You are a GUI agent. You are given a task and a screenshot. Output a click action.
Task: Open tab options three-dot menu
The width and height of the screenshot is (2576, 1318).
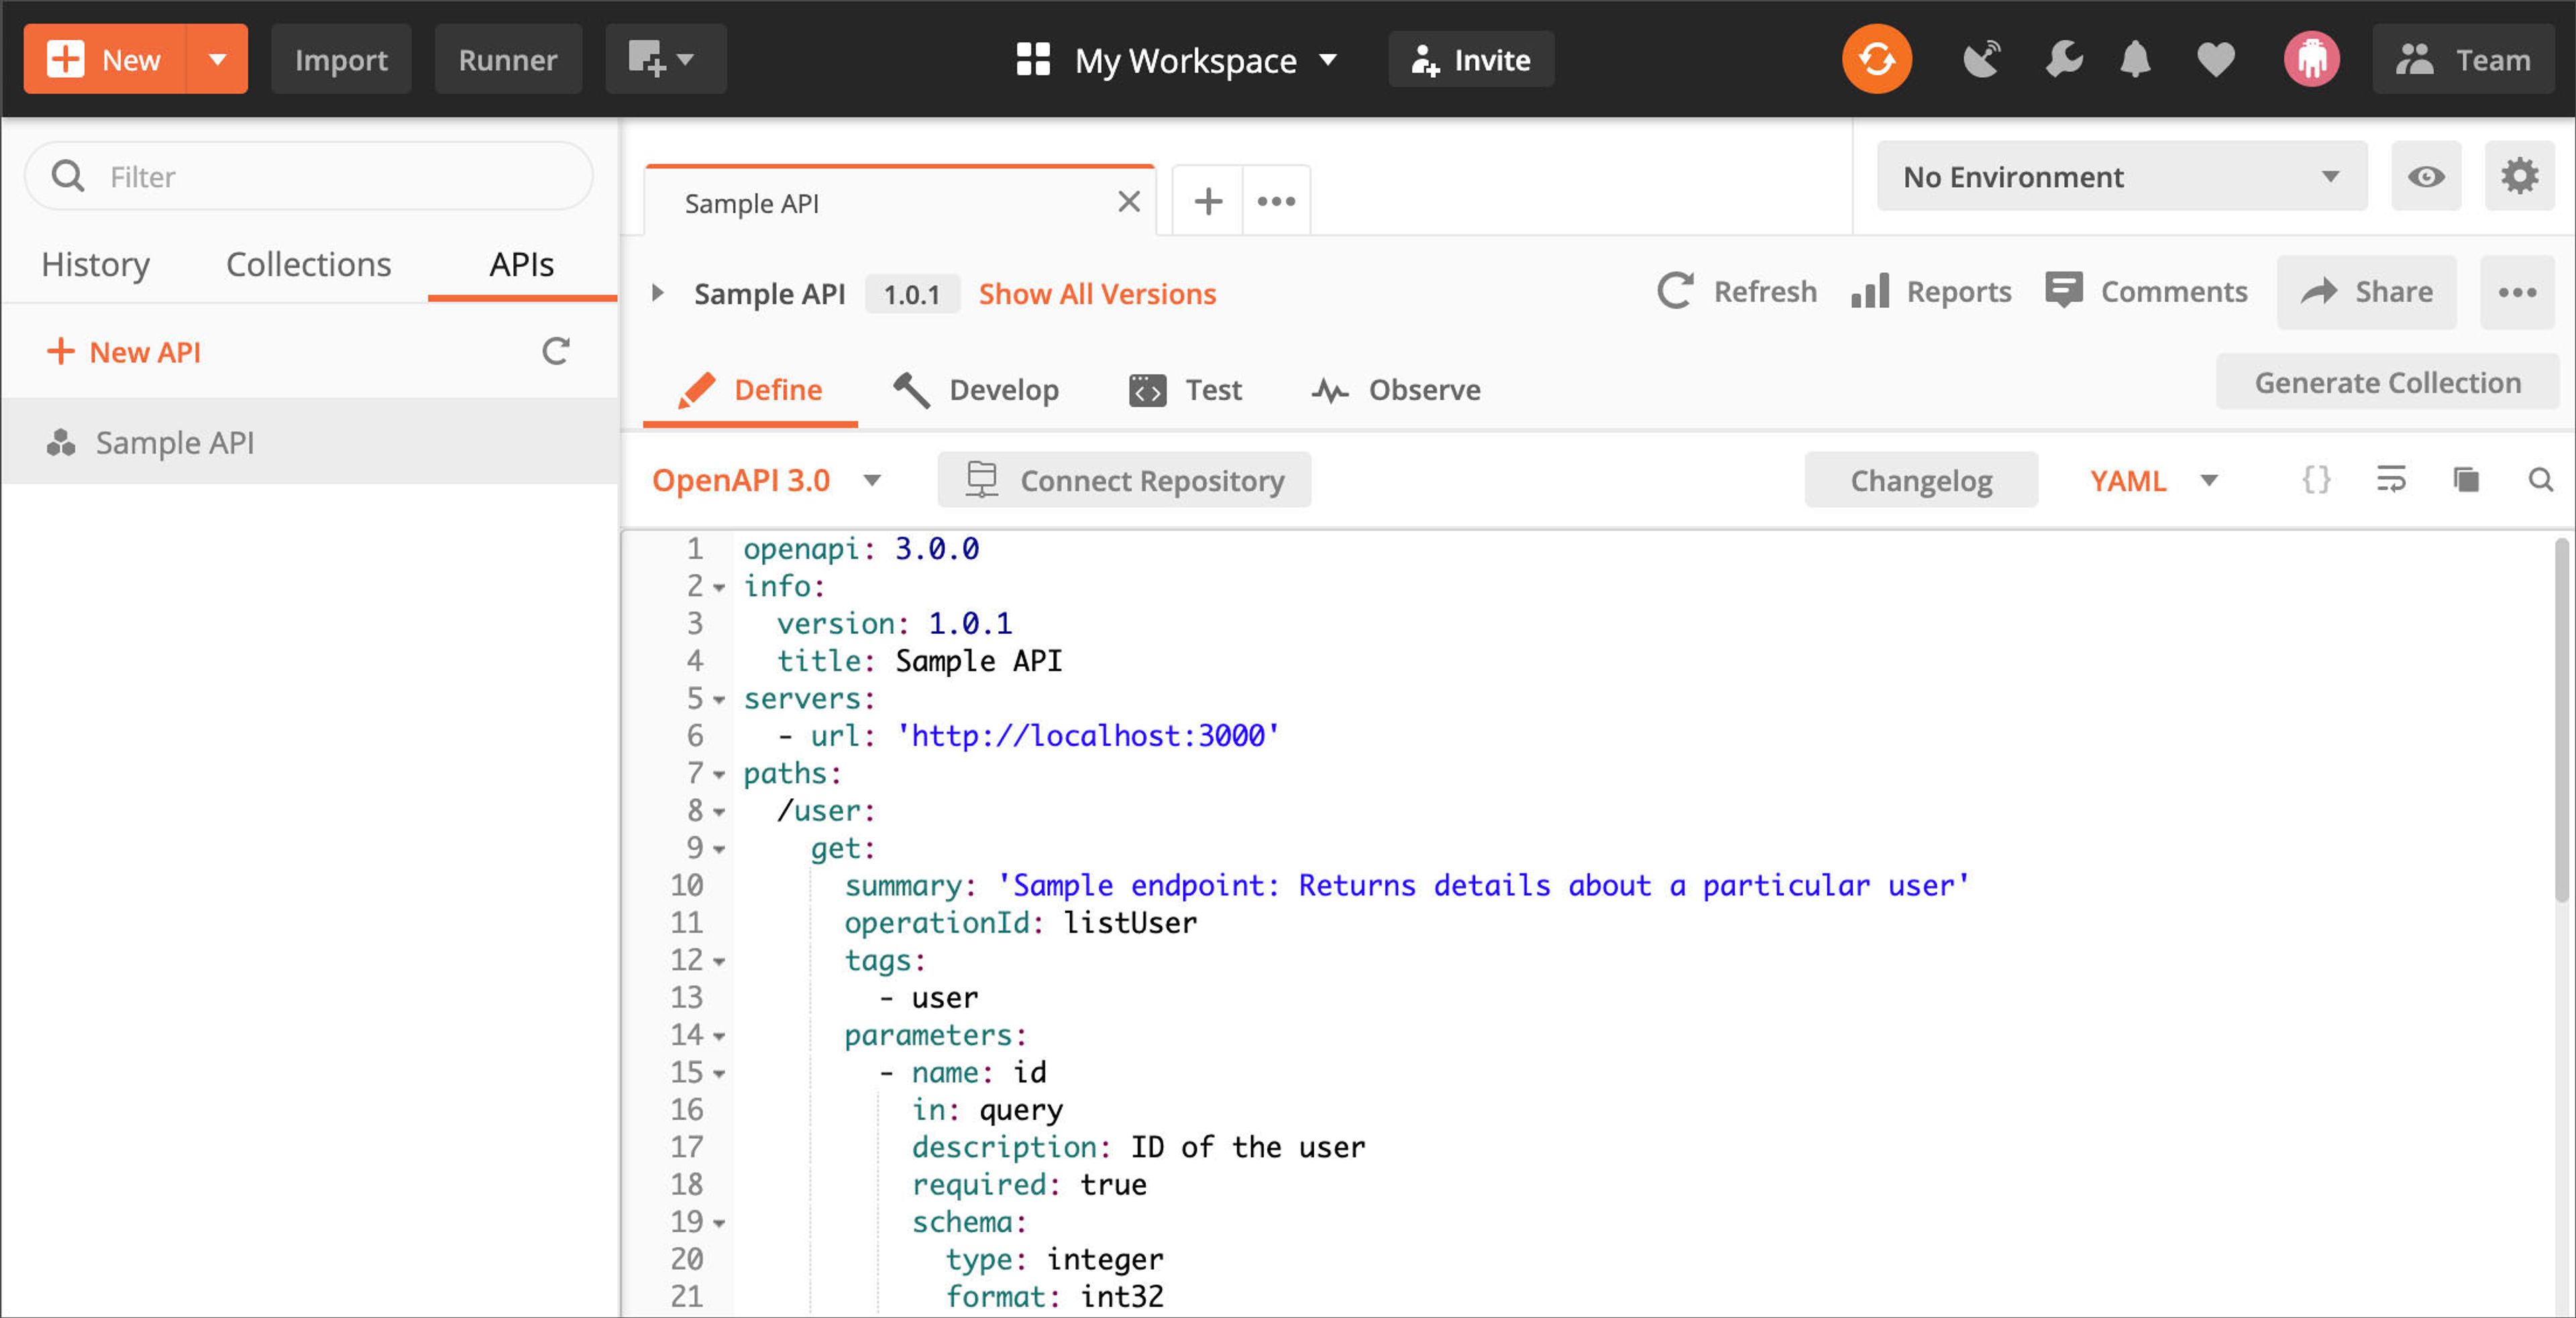1276,201
